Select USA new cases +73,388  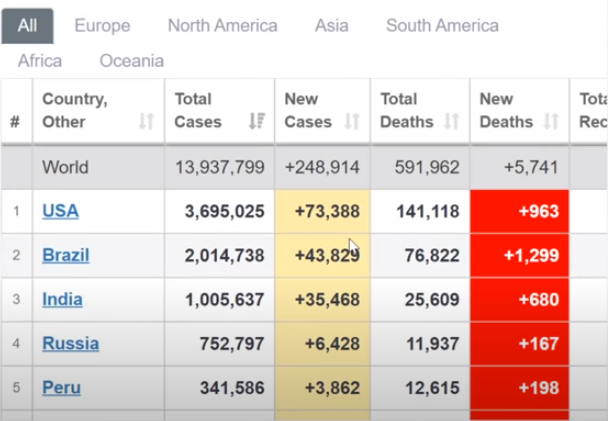click(327, 211)
